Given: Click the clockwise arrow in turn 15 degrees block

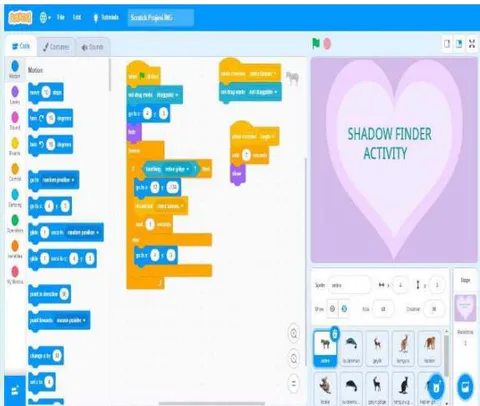Looking at the screenshot, I should pyautogui.click(x=41, y=118).
